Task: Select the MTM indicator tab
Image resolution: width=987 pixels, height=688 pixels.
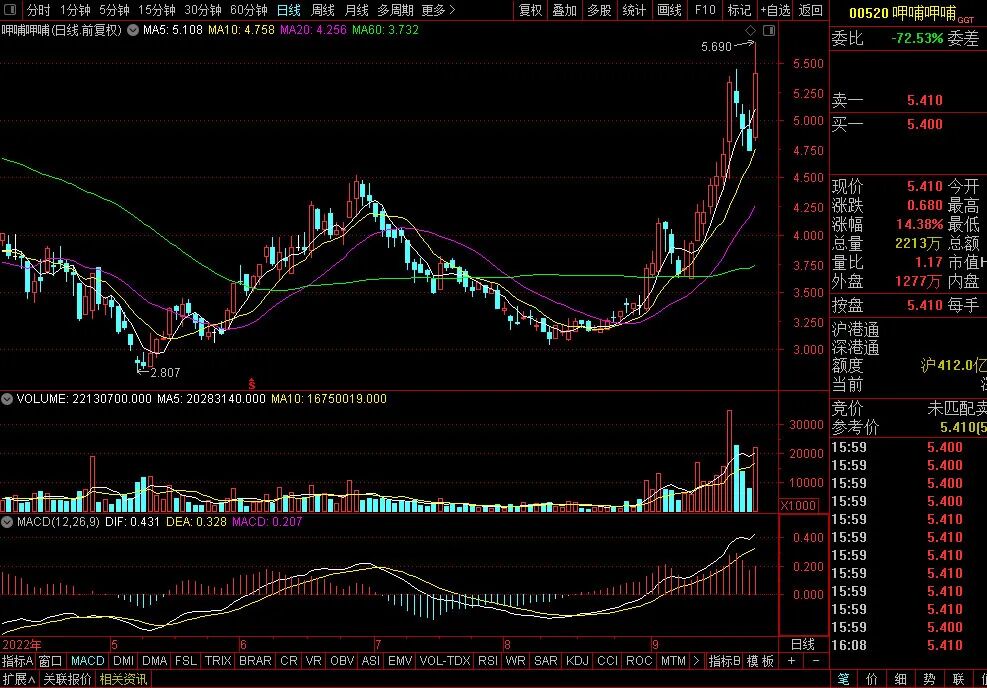Action: (x=673, y=661)
